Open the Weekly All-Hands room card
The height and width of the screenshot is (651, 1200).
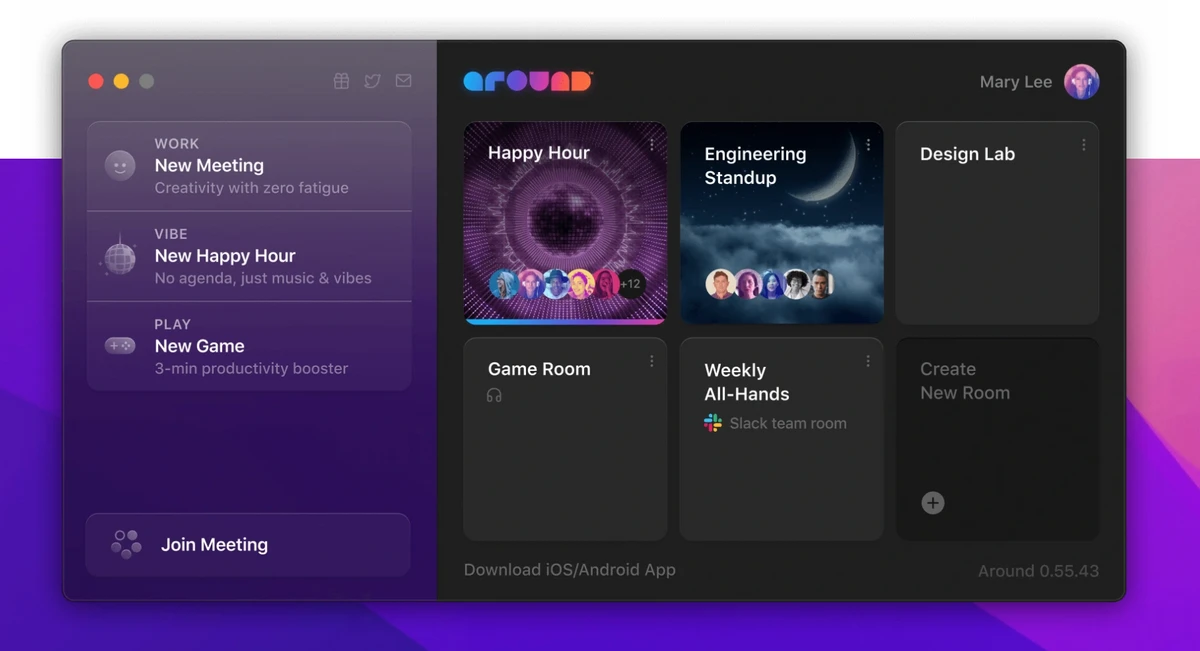click(x=782, y=439)
